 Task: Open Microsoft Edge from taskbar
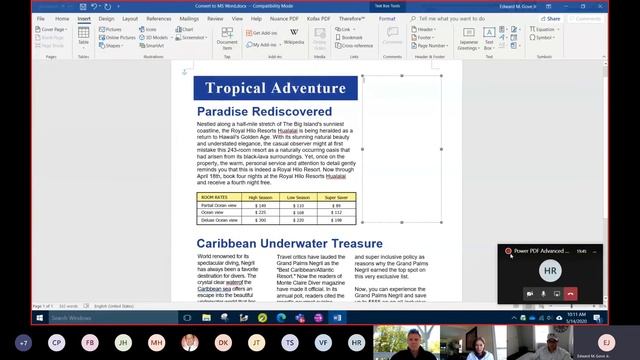coord(281,318)
